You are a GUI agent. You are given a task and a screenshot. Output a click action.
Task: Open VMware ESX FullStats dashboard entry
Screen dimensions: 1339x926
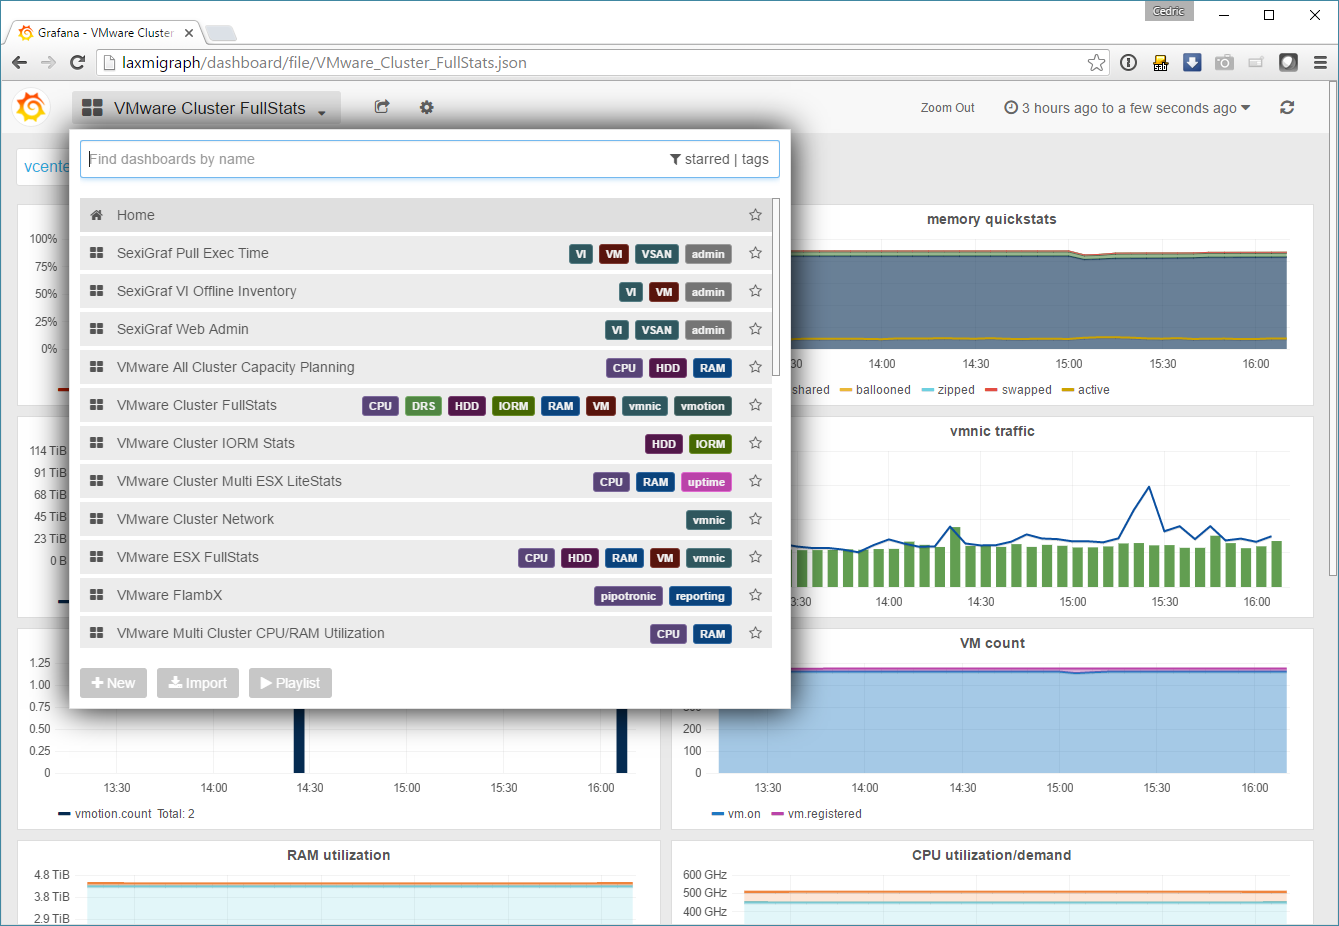coord(188,557)
